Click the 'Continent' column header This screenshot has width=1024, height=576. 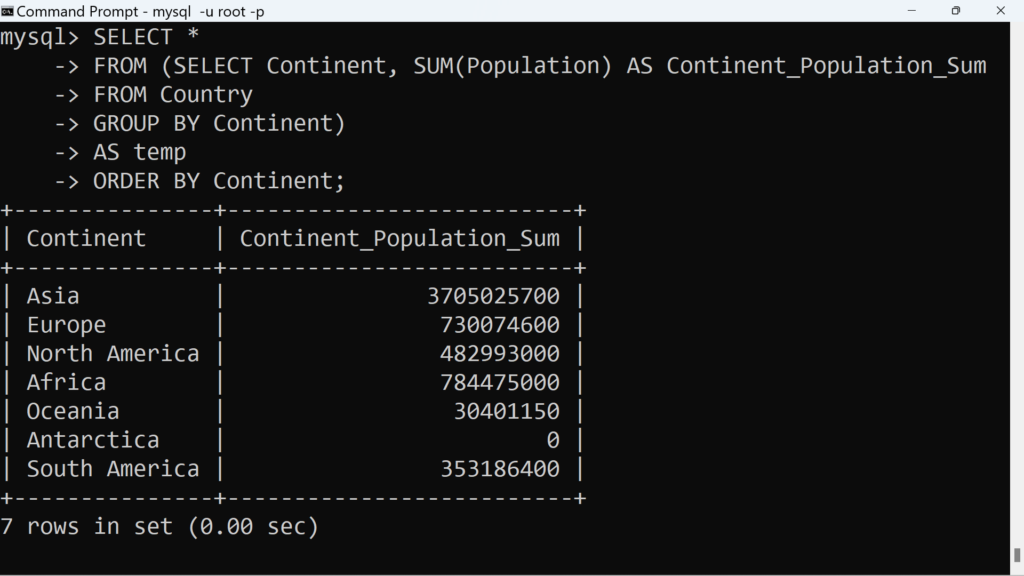click(86, 238)
